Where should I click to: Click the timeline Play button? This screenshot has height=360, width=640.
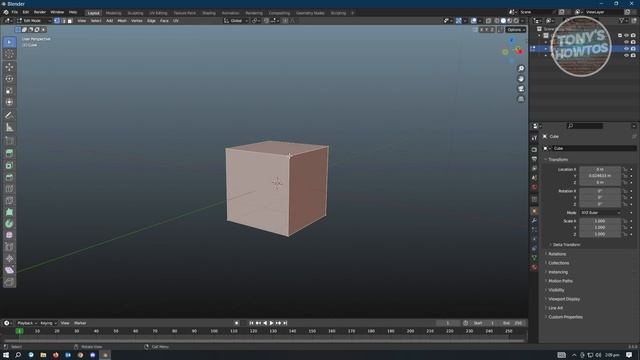tap(271, 323)
